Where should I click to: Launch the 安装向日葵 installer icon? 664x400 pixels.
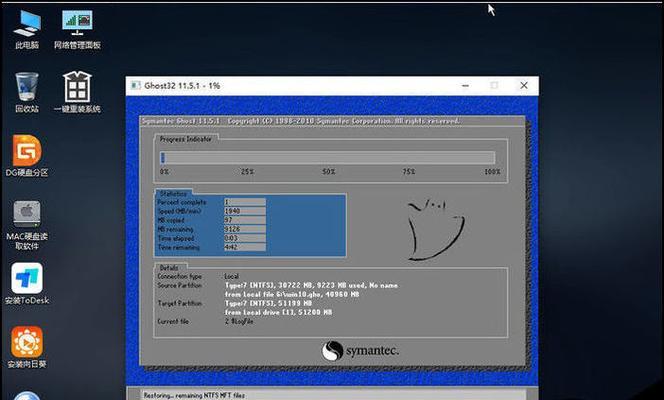click(27, 347)
